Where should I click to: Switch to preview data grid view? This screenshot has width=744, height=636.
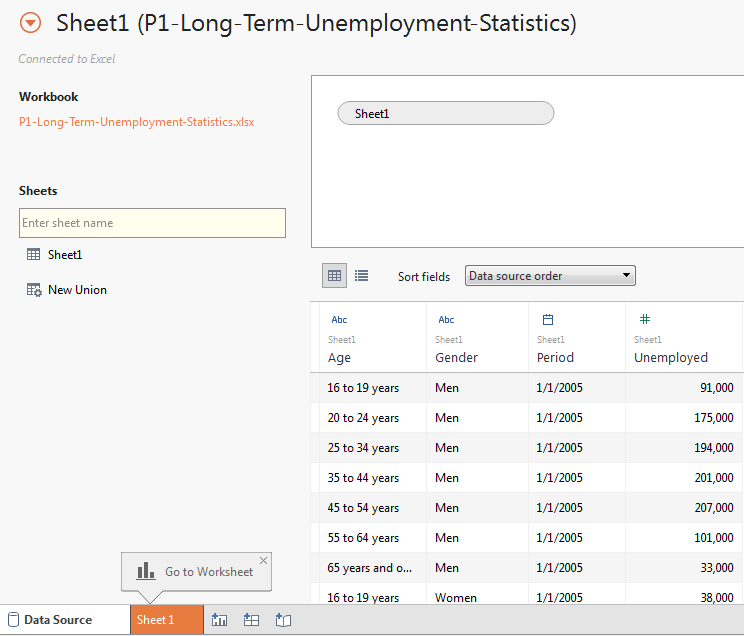335,276
